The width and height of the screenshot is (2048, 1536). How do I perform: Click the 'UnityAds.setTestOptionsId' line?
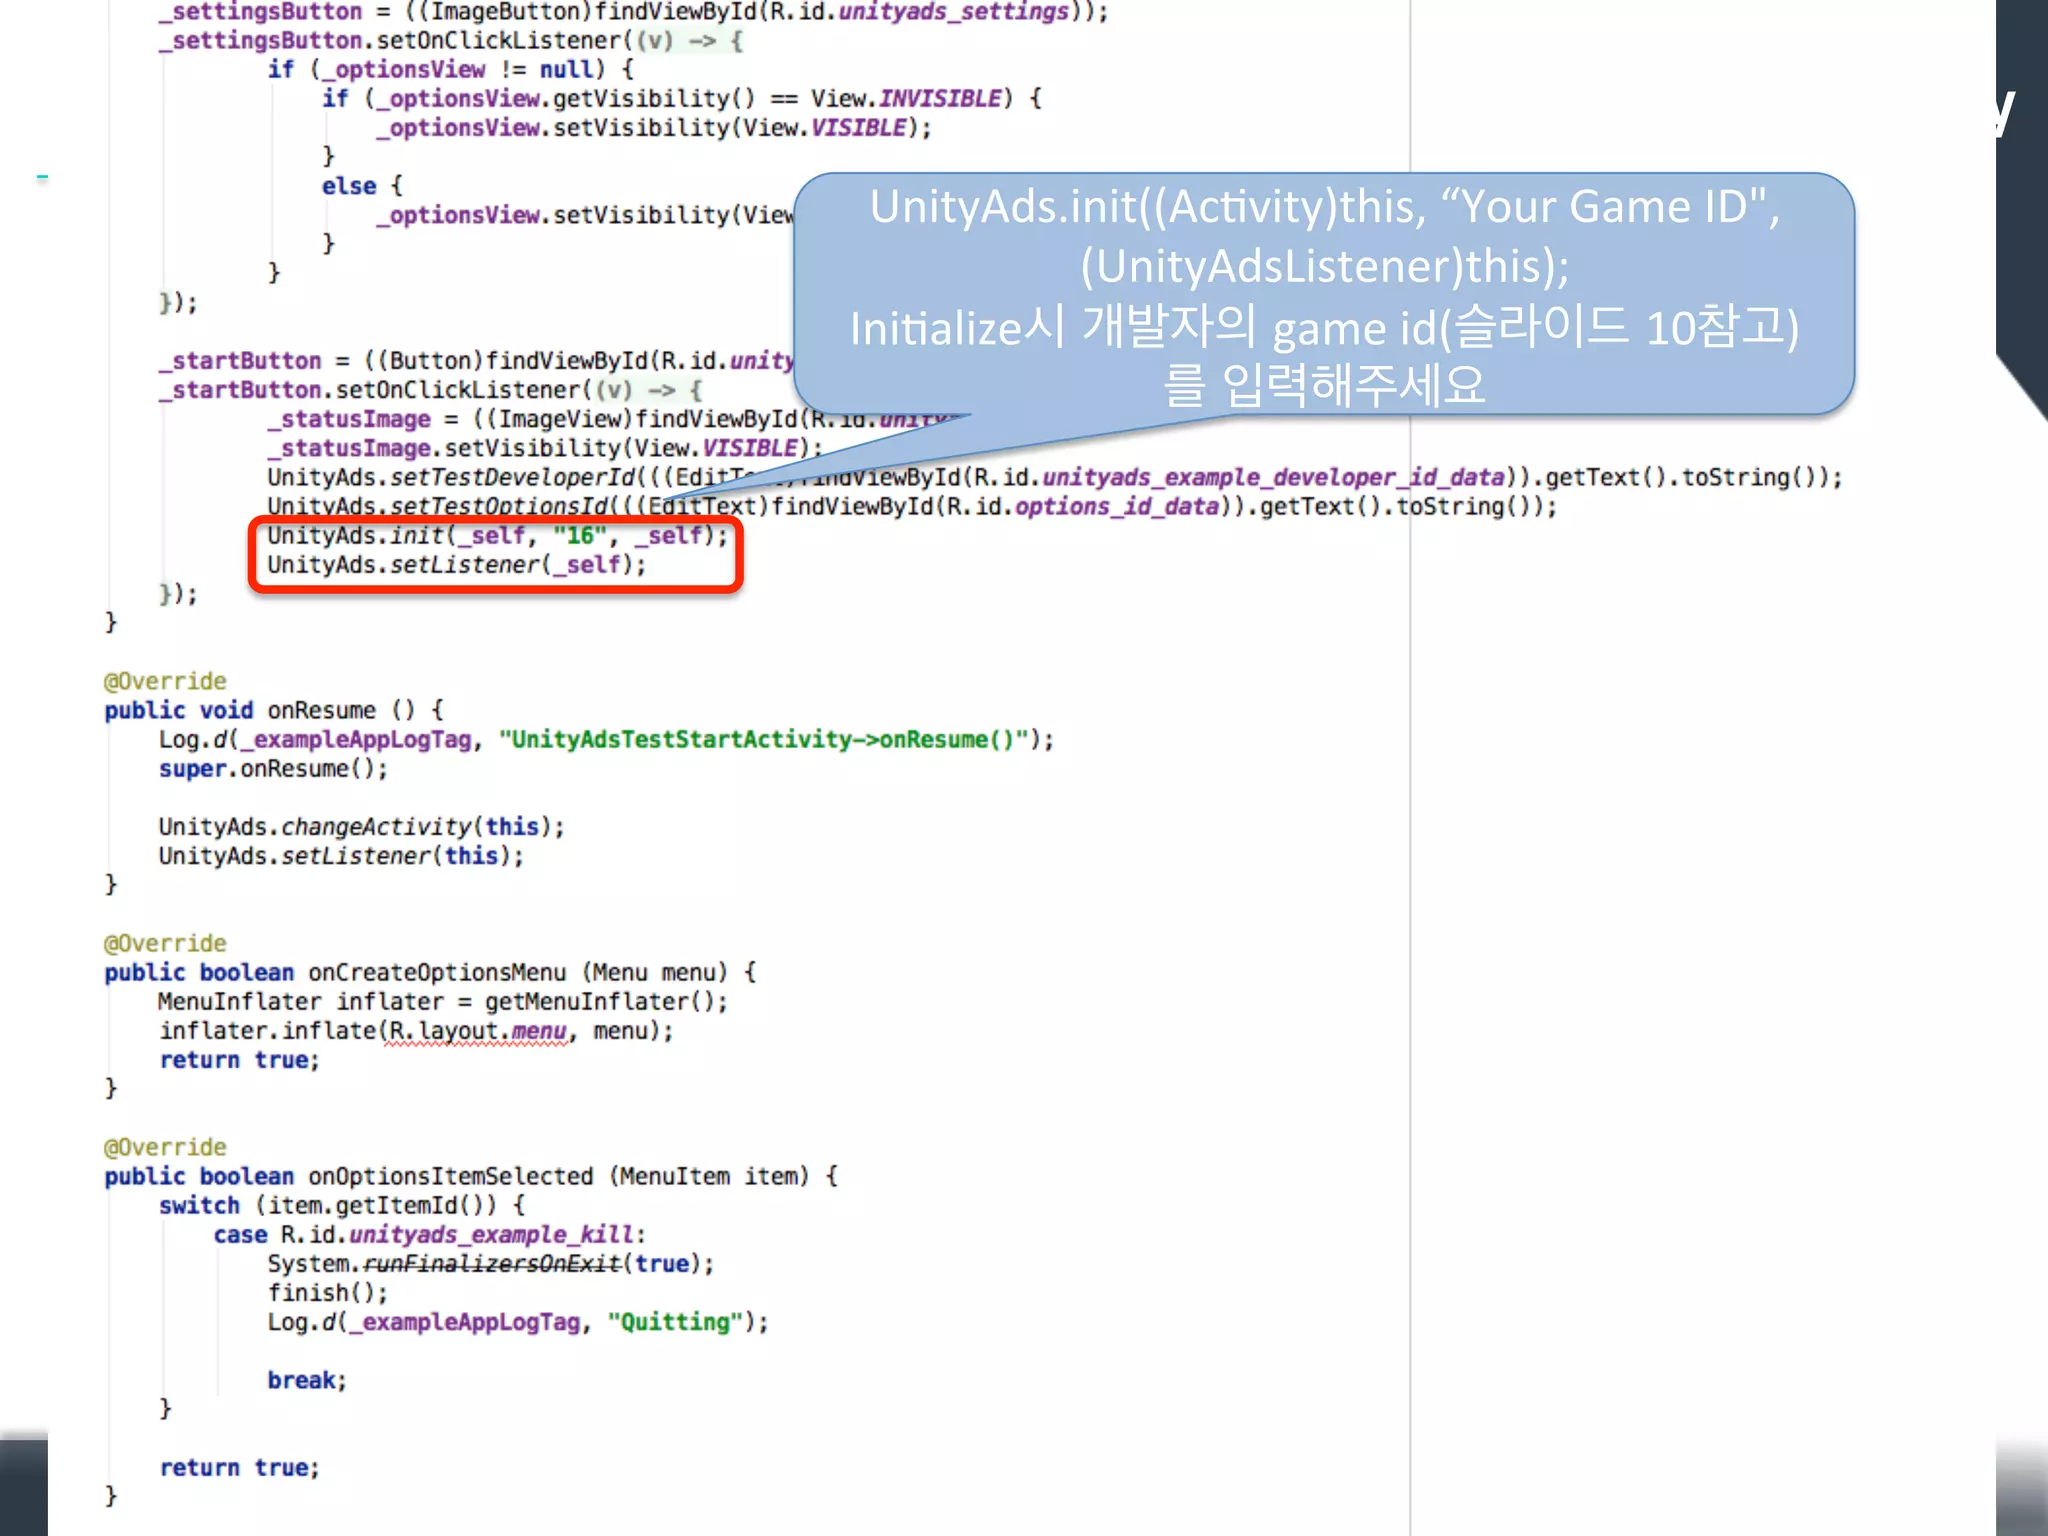[911, 506]
